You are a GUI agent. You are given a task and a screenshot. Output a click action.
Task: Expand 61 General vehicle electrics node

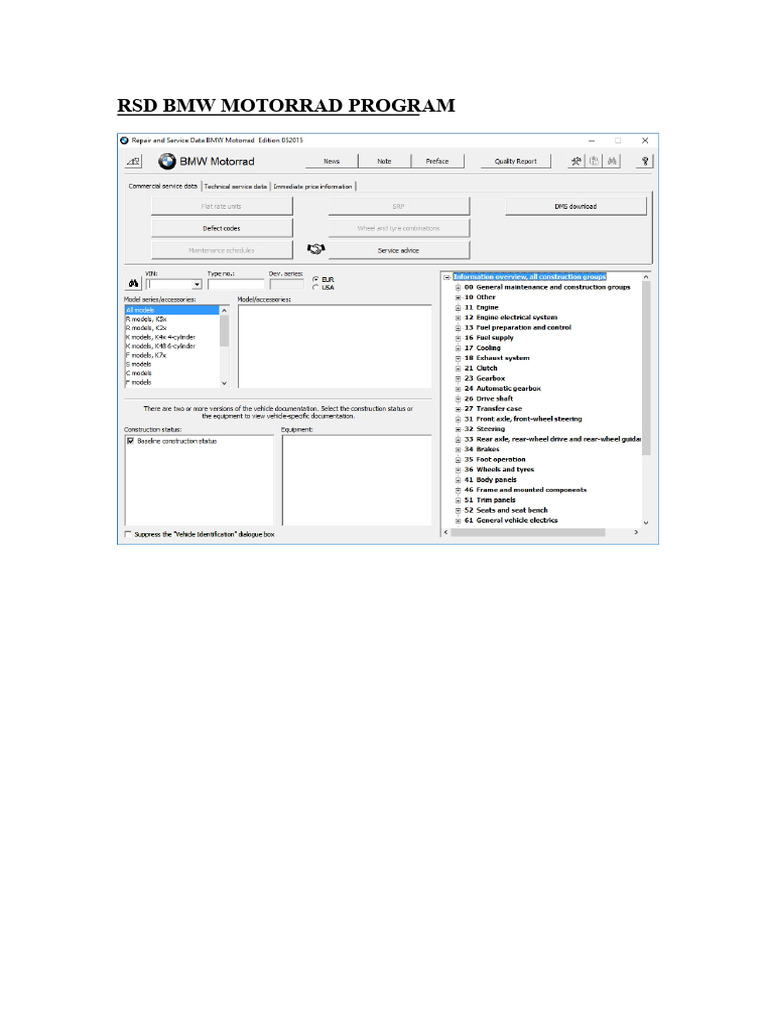(x=458, y=520)
